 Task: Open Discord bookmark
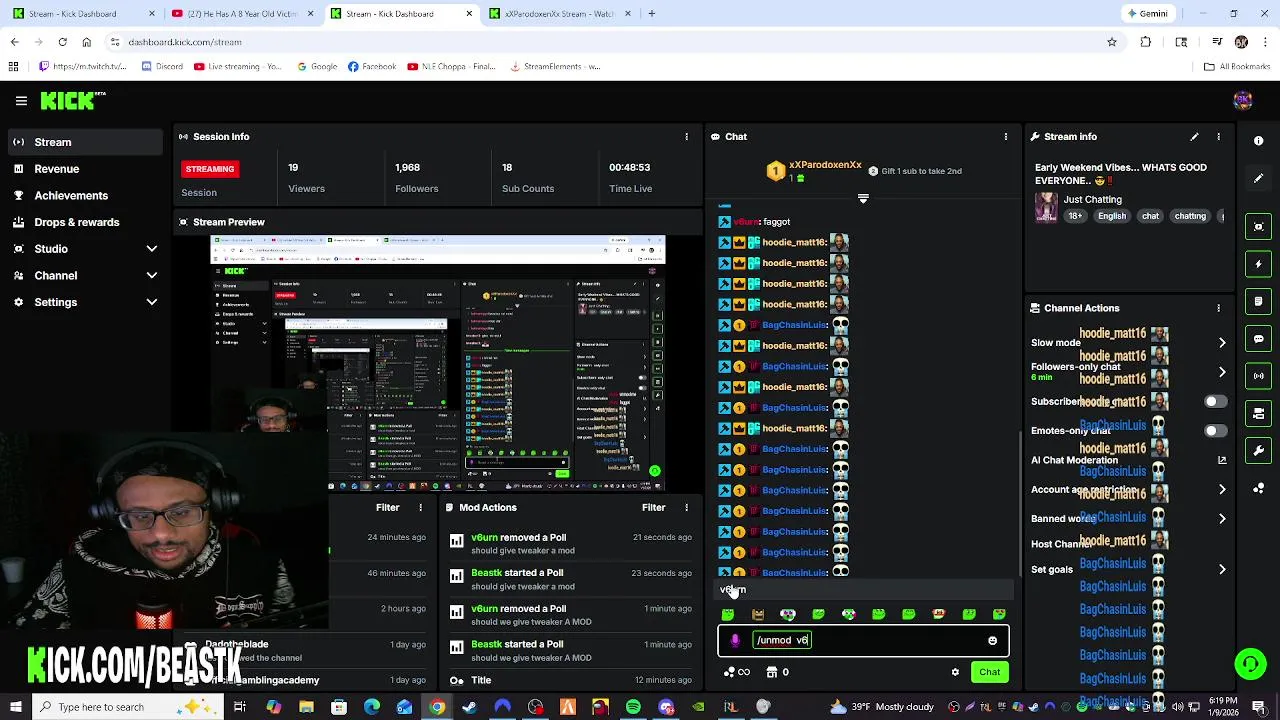162,67
